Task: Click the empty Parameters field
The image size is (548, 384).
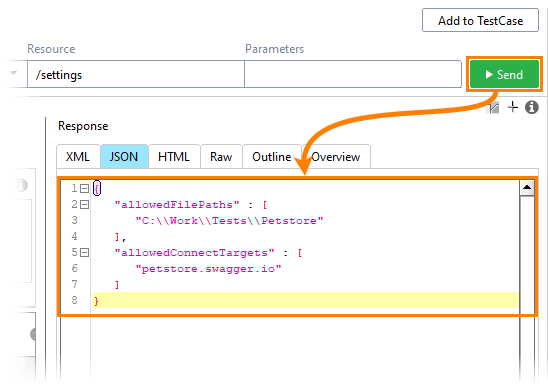Action: (353, 74)
